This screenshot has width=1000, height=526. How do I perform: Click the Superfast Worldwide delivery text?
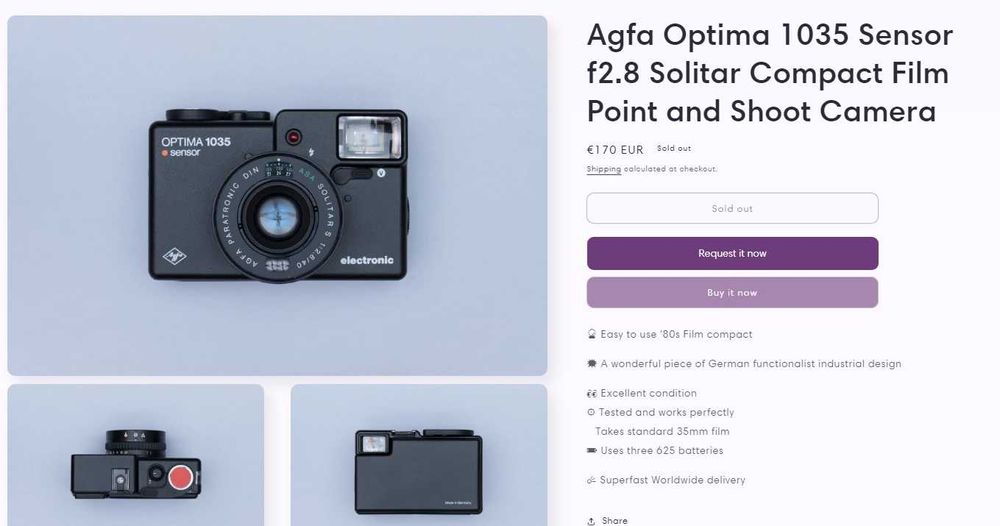[673, 480]
